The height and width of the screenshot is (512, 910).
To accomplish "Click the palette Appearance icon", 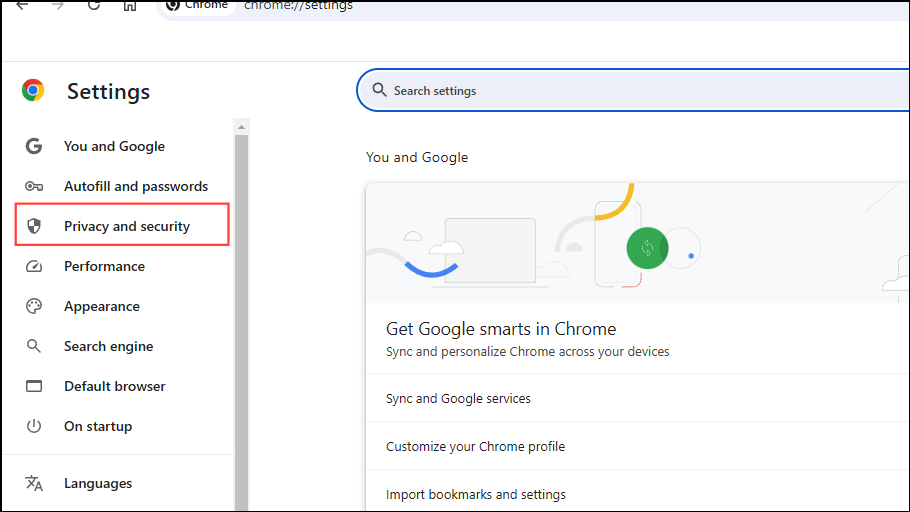I will tap(34, 306).
